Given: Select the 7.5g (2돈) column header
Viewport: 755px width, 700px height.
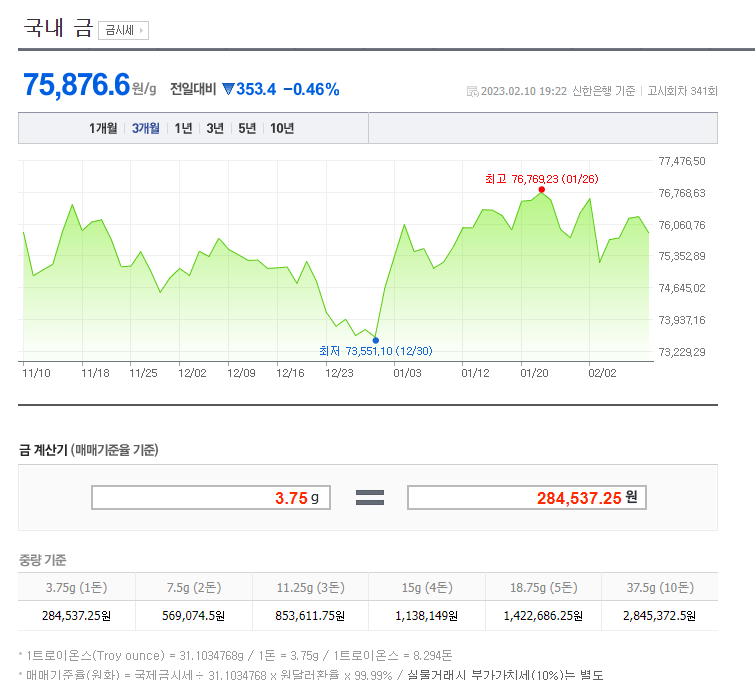Looking at the screenshot, I should tap(194, 587).
